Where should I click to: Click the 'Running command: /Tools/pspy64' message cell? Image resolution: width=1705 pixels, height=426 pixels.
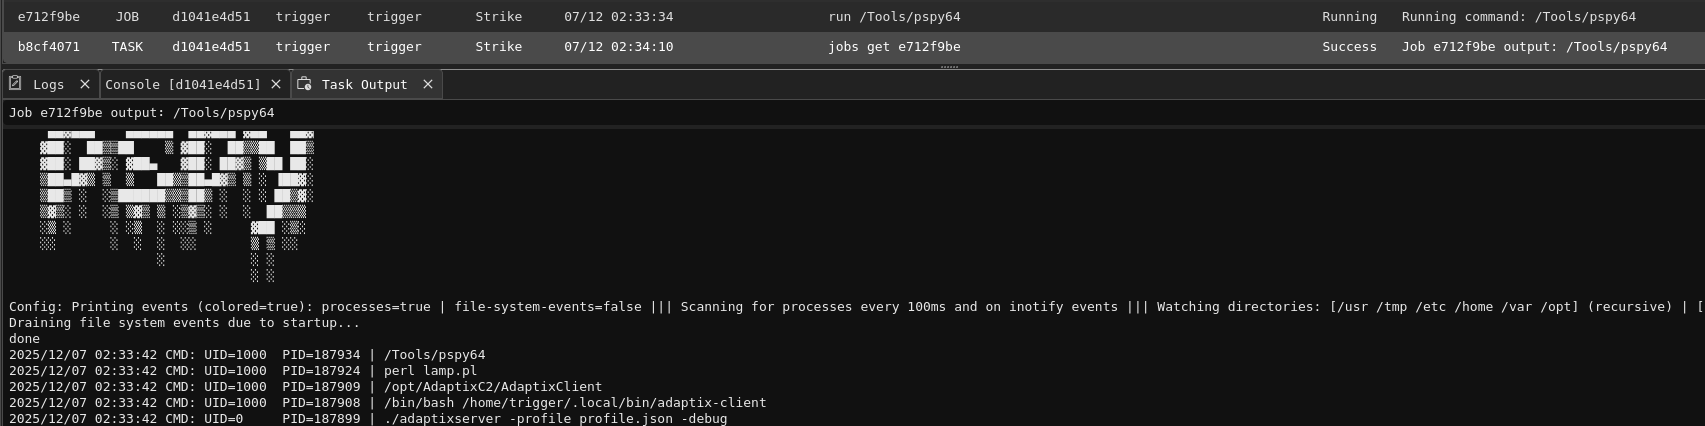tap(1518, 17)
